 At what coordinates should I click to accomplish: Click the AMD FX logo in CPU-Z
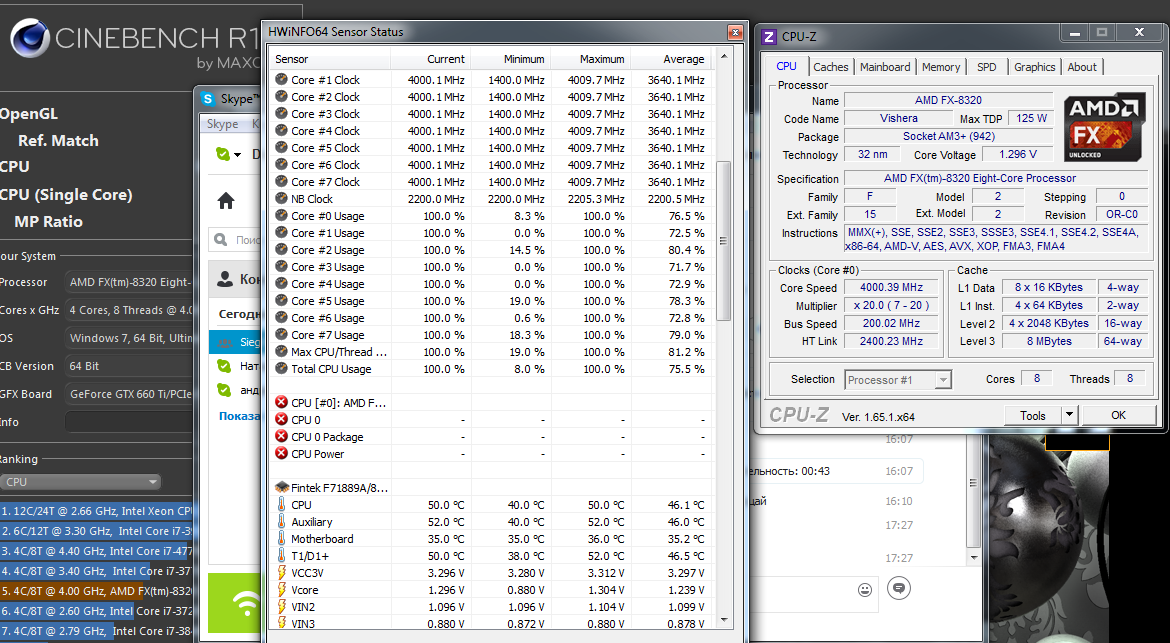coord(1104,127)
